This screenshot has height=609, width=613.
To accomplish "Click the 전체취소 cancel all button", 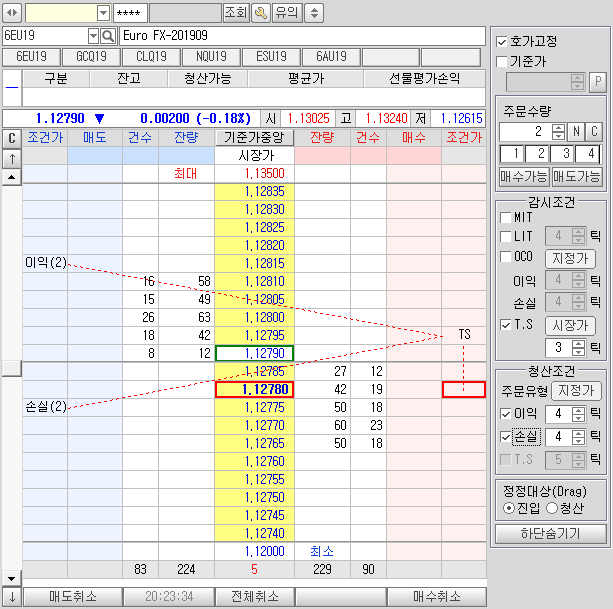I will (254, 597).
